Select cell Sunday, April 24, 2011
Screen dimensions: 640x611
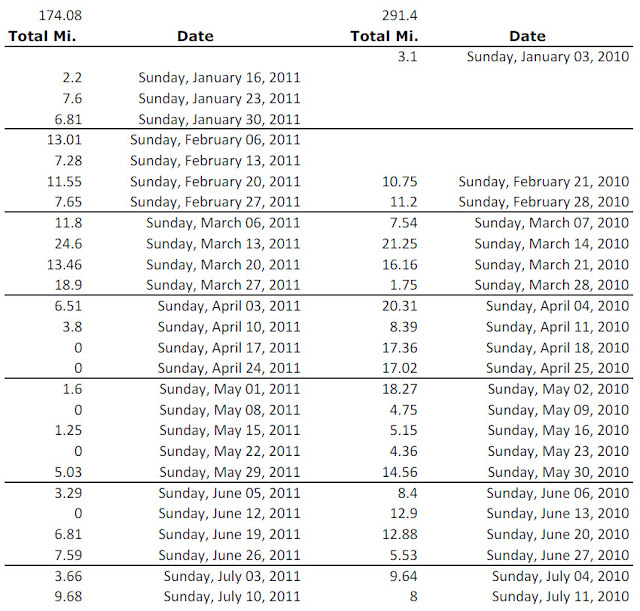click(x=229, y=369)
